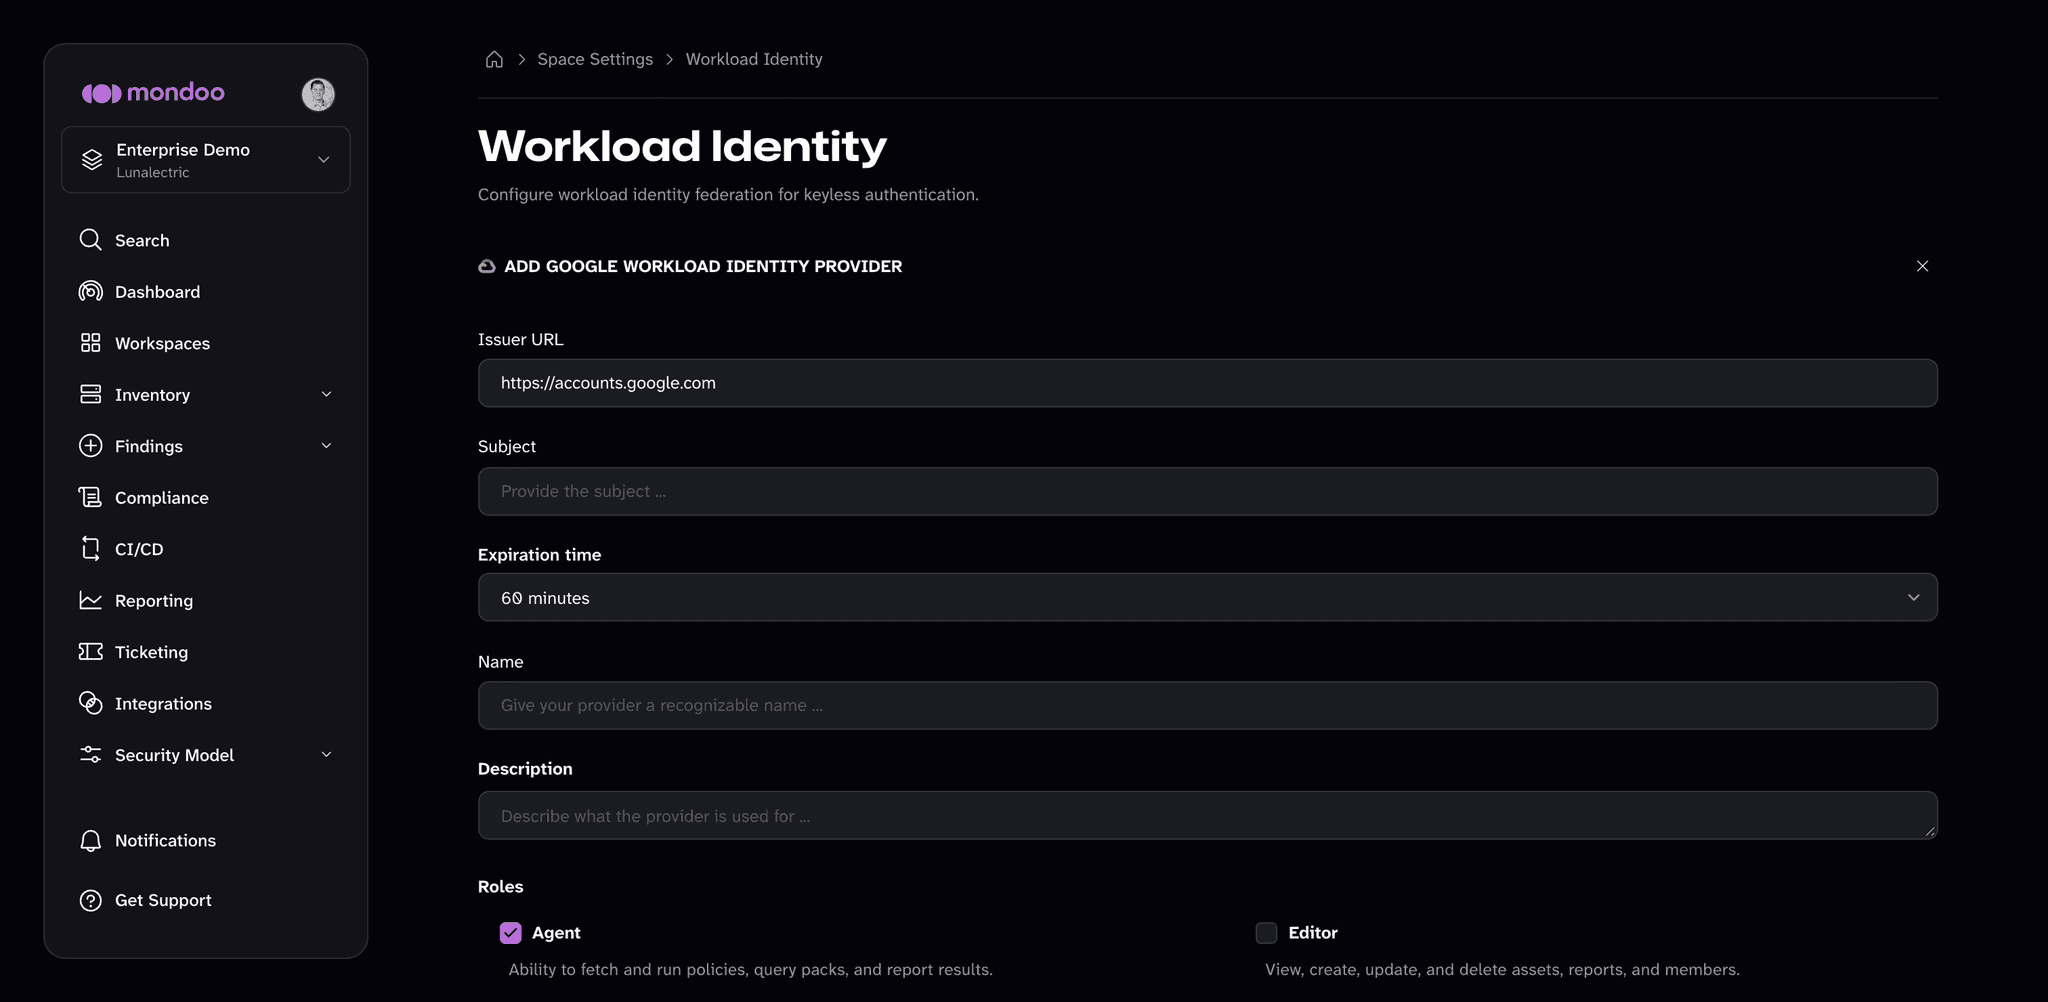Open the user avatar profile

[318, 94]
